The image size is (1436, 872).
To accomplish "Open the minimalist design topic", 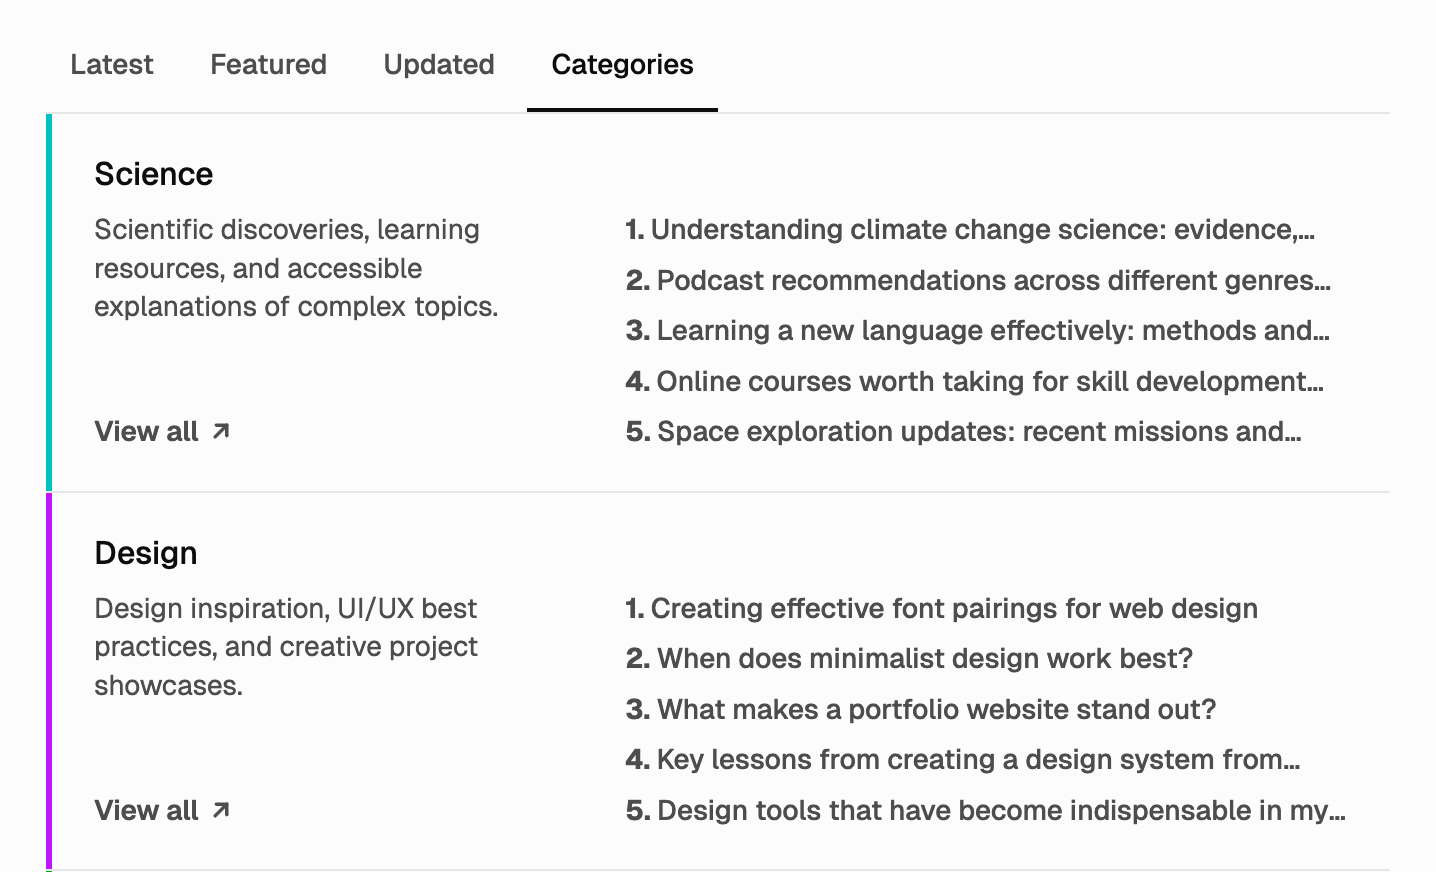I will [x=910, y=659].
